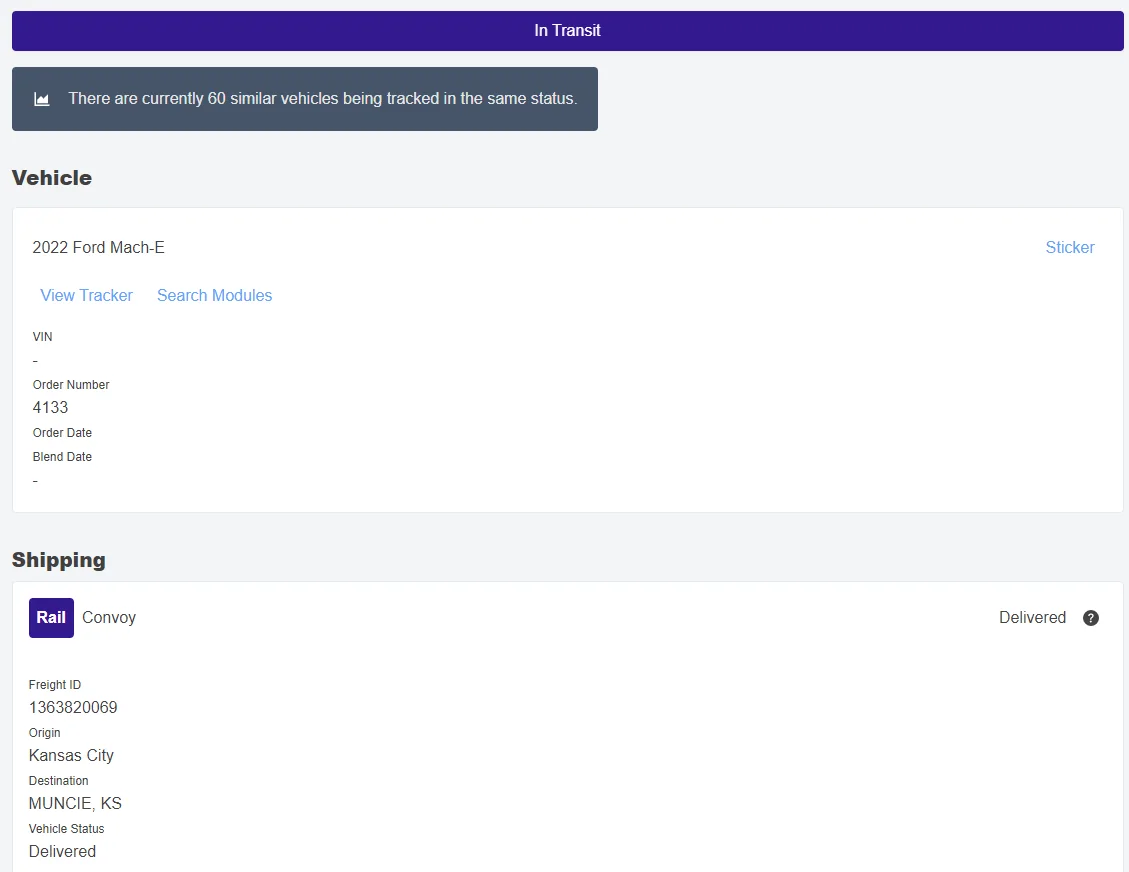The height and width of the screenshot is (872, 1129).
Task: Open the View Tracker link
Action: click(86, 295)
